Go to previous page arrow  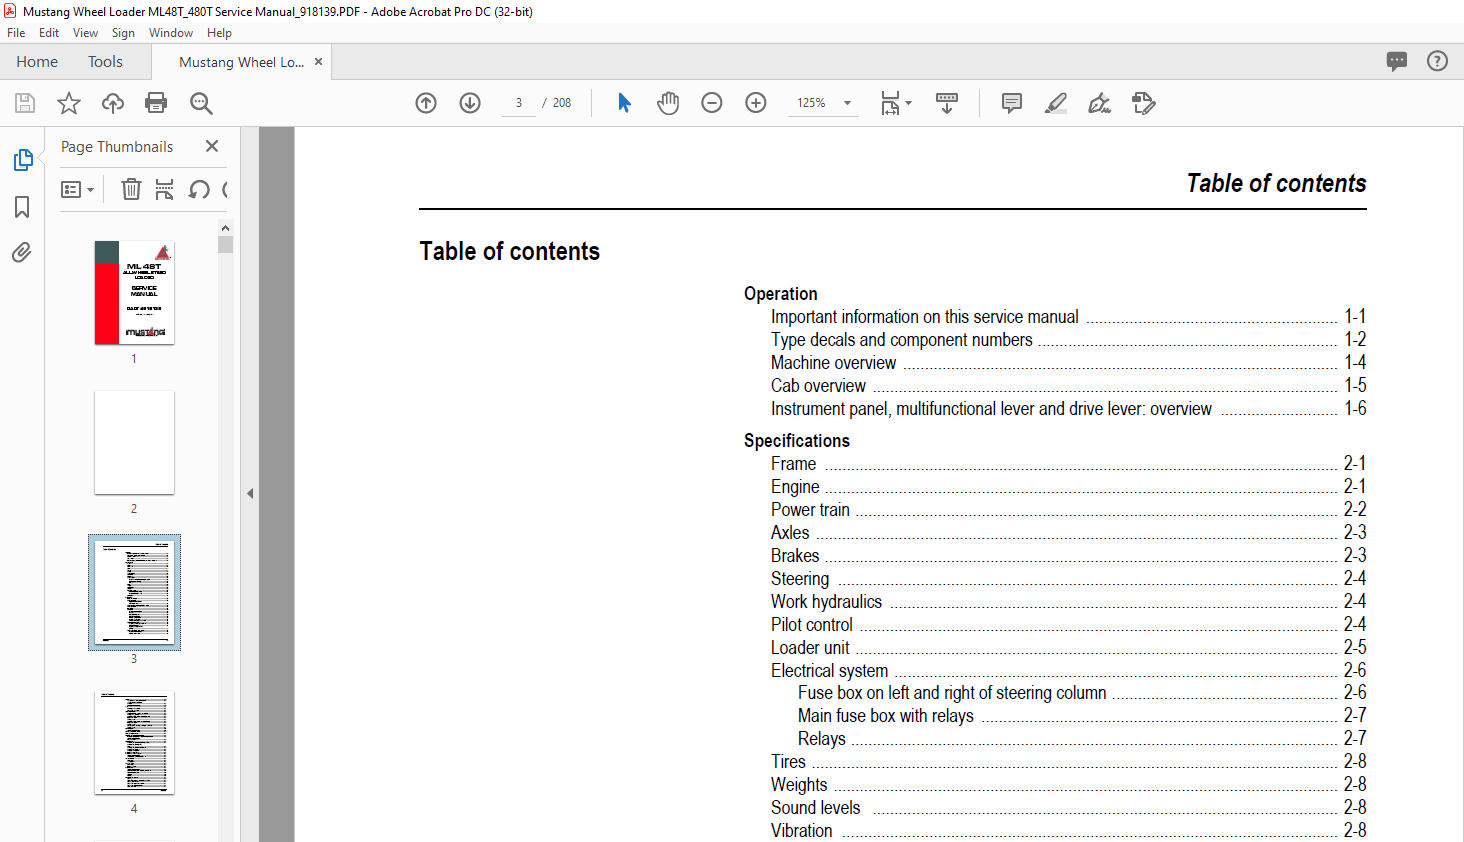pyautogui.click(x=426, y=103)
